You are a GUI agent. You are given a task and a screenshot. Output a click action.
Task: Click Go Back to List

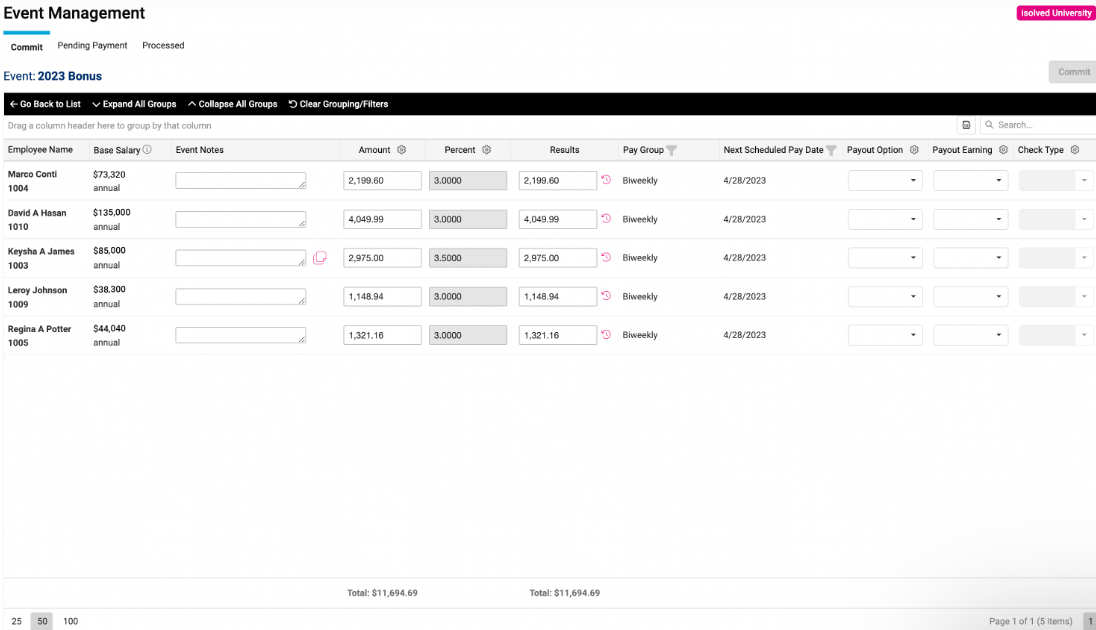pyautogui.click(x=45, y=104)
